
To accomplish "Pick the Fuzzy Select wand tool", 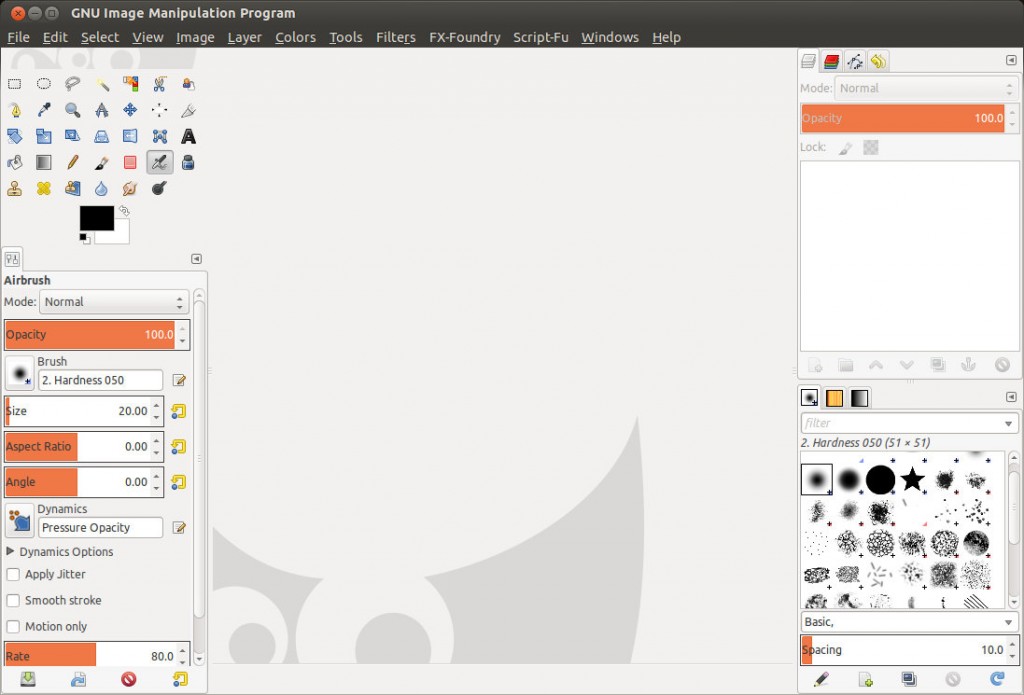I will (x=102, y=84).
